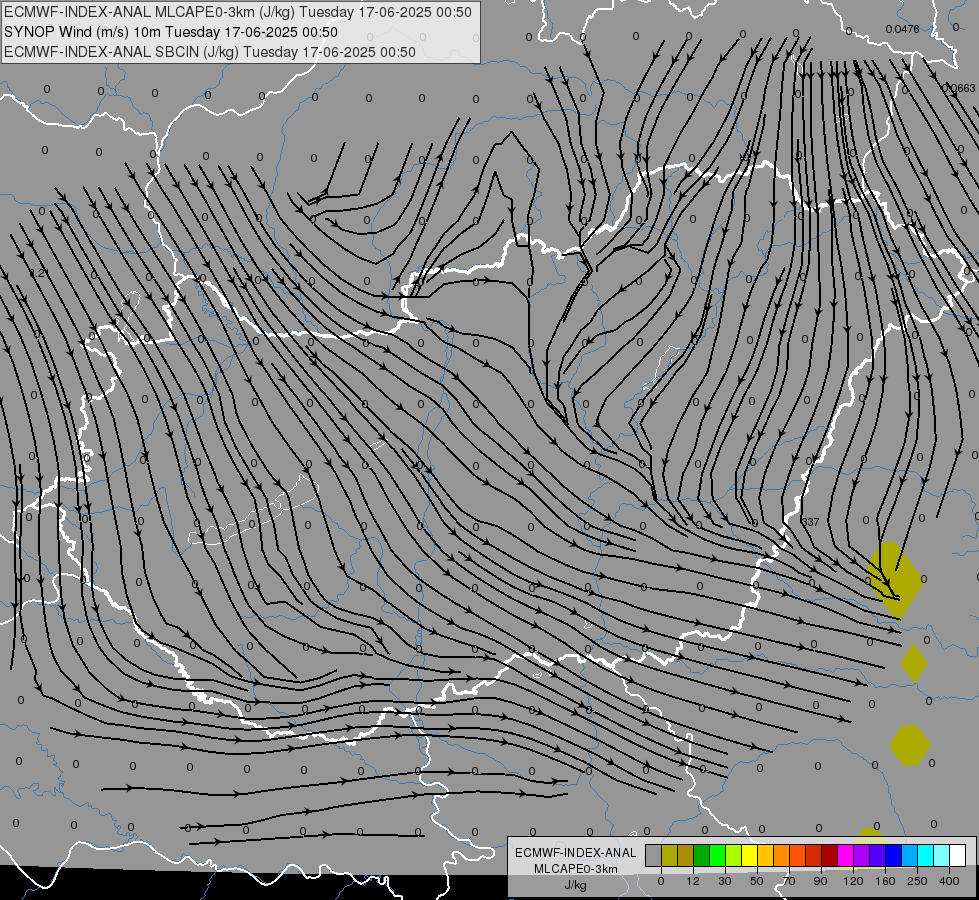
Task: Click the MLCAPE0-3km legend caption
Action: (x=576, y=869)
